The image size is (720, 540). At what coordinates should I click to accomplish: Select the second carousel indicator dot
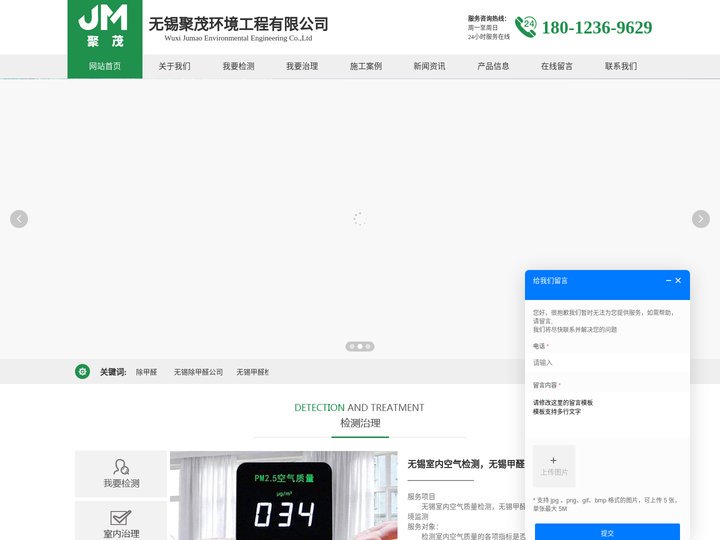coord(360,346)
